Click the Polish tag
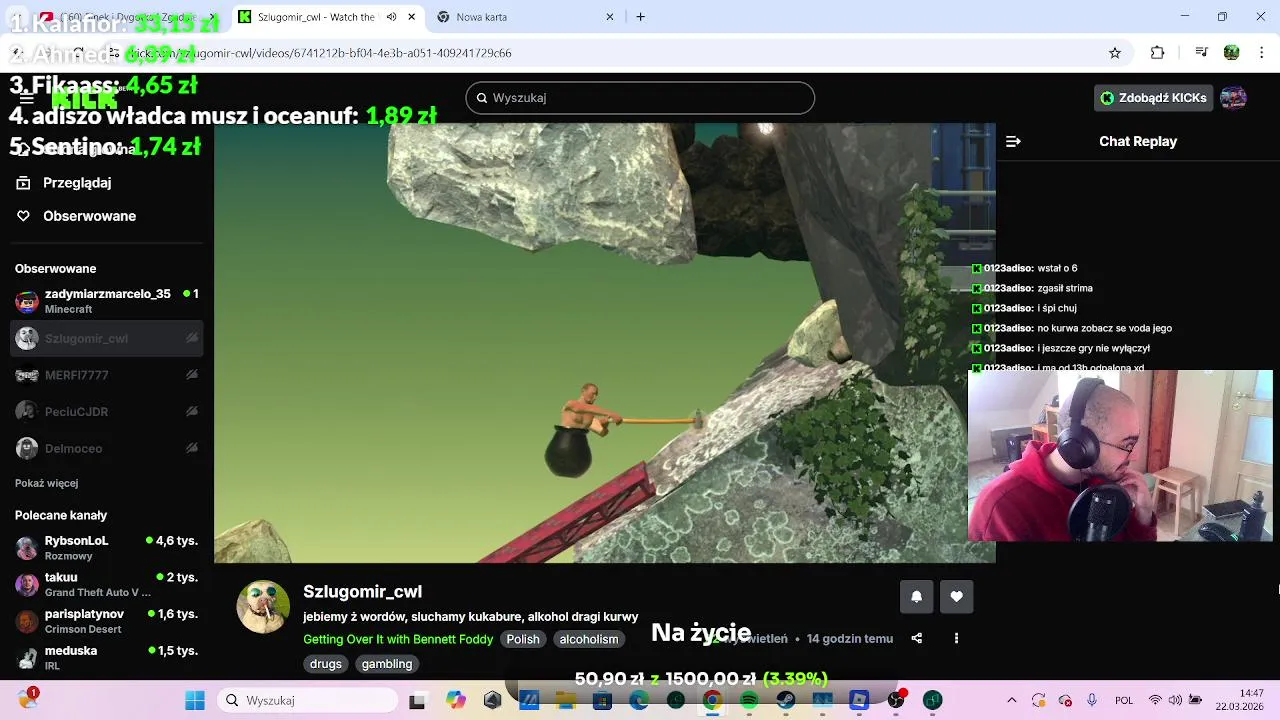This screenshot has width=1280, height=720. pos(523,639)
